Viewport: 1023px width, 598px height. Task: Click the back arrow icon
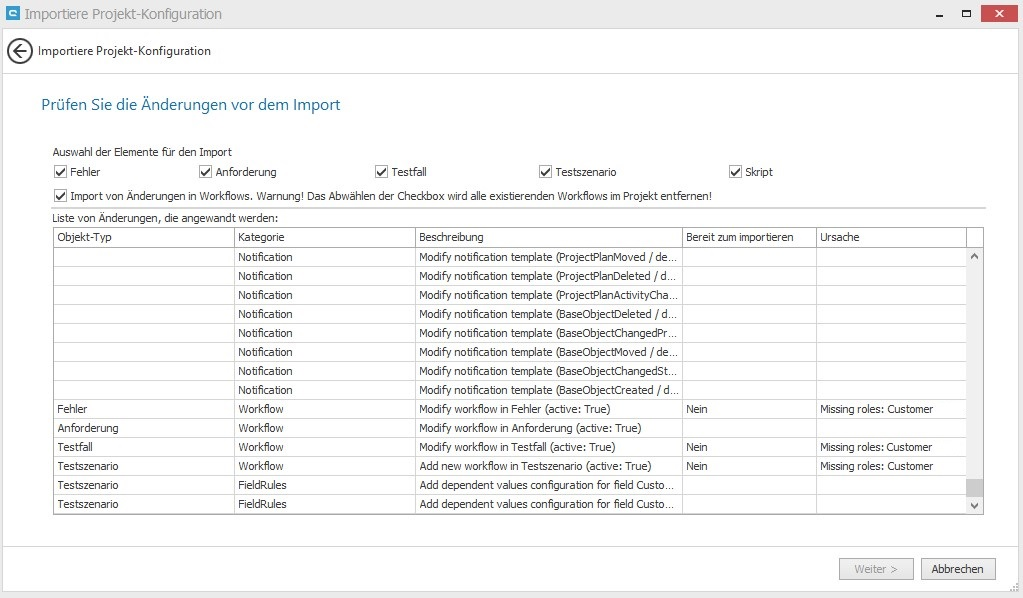(x=20, y=51)
